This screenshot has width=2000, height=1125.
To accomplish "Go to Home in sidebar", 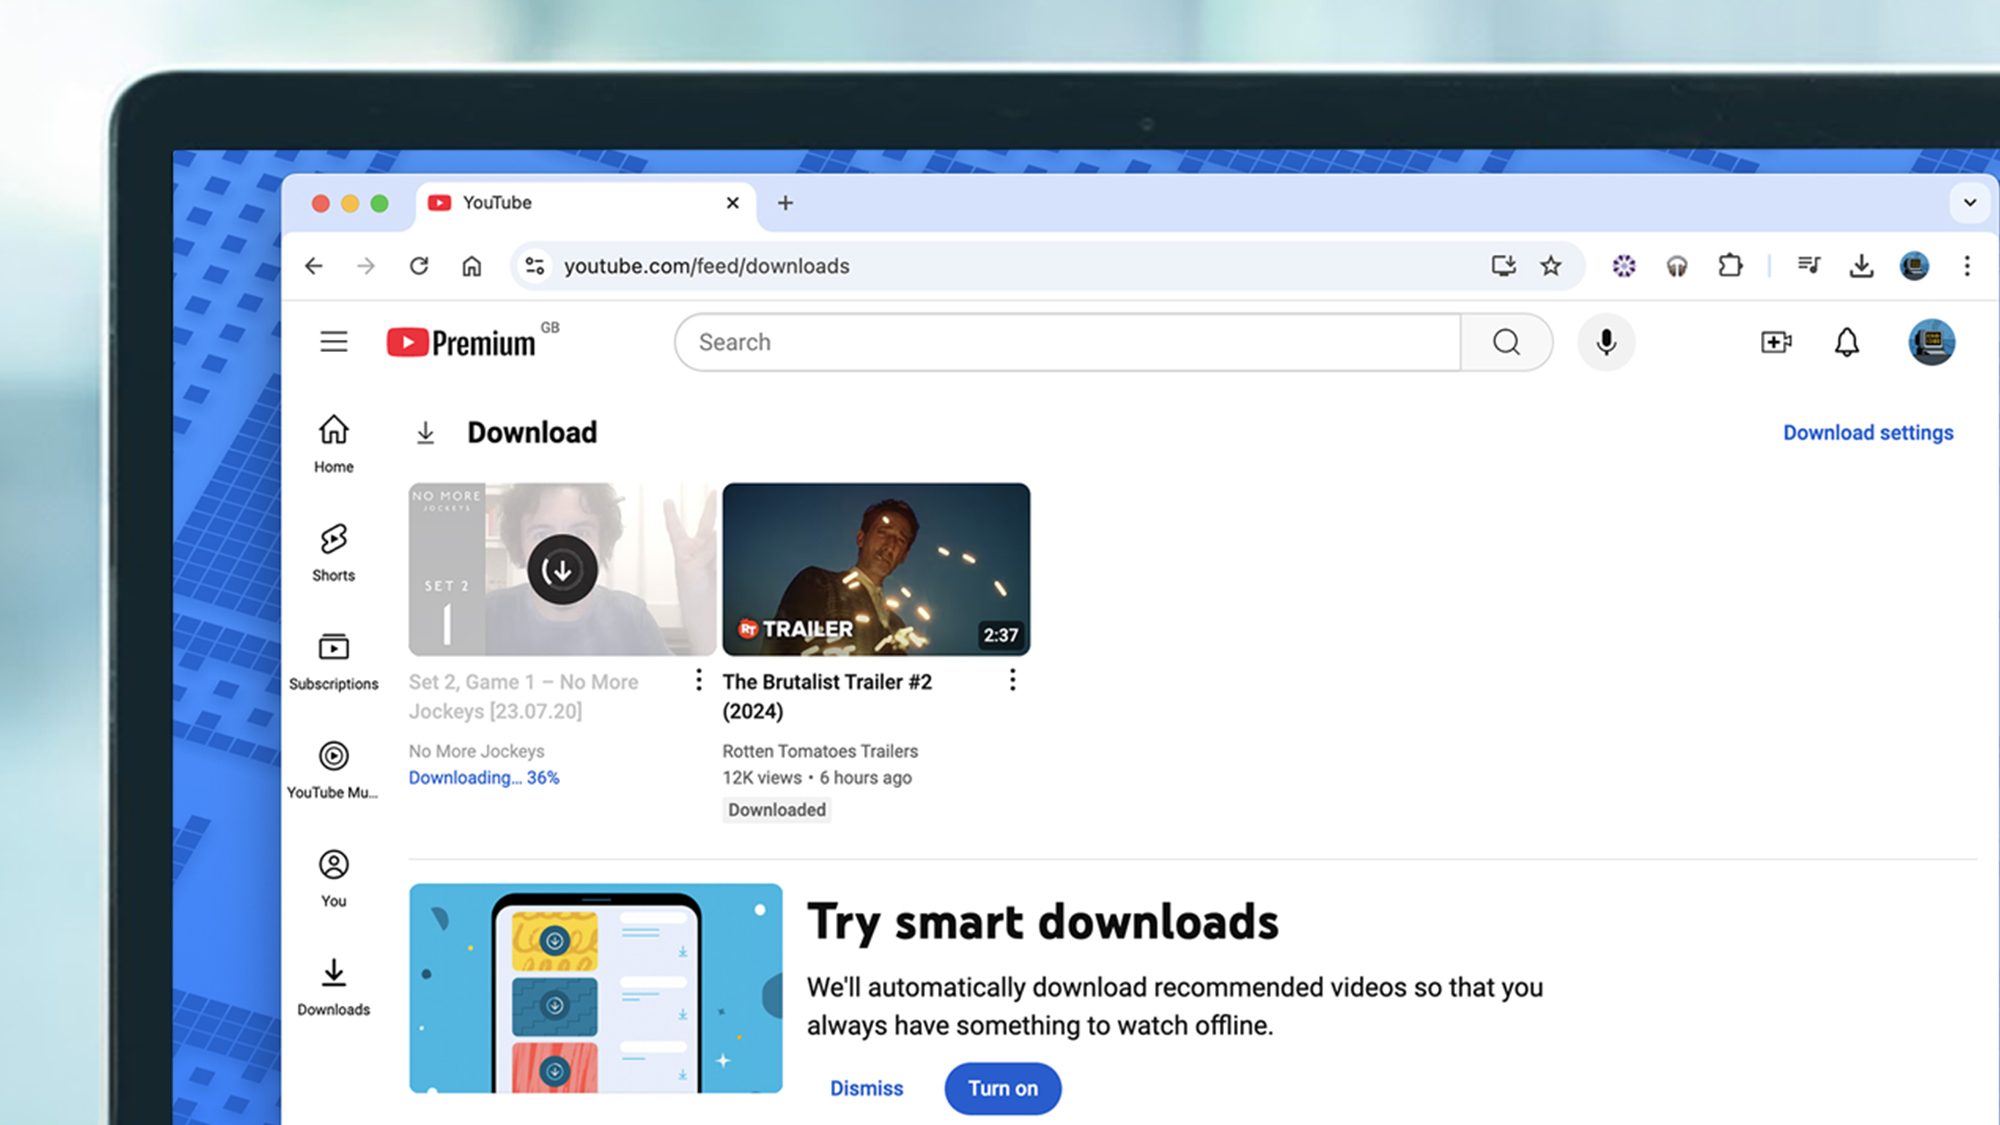I will tap(334, 444).
